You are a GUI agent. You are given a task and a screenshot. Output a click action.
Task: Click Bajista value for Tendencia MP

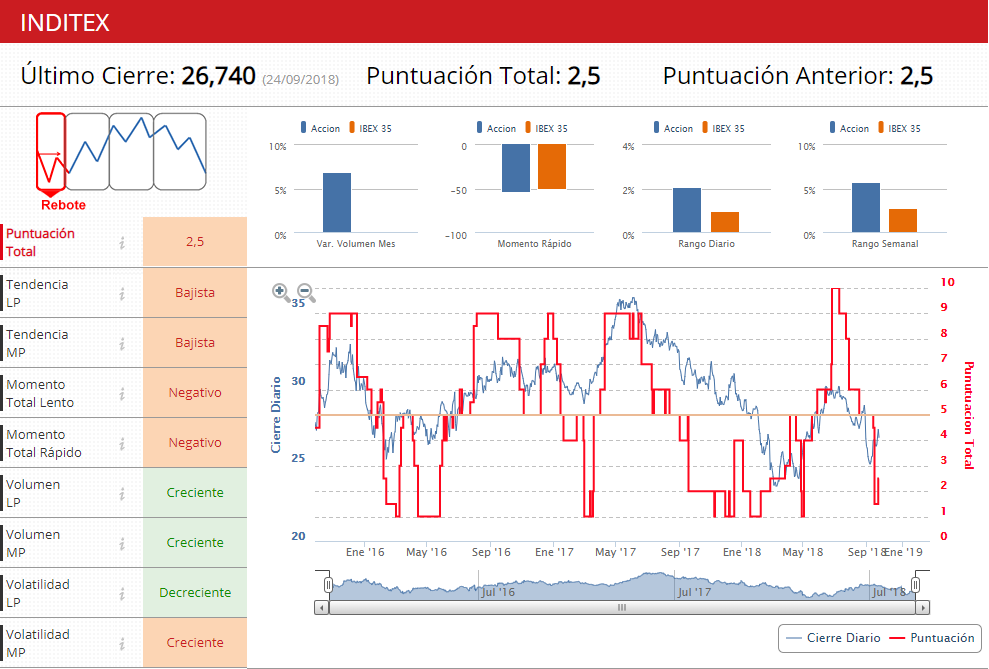(195, 342)
